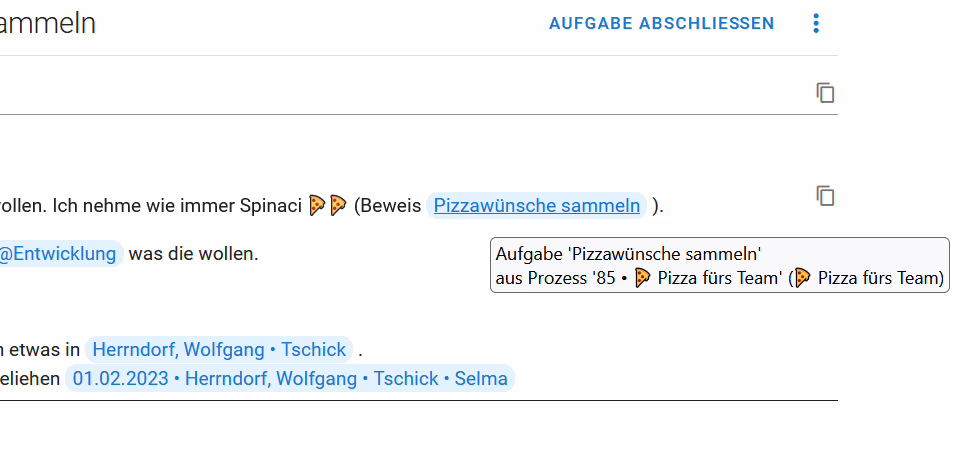Click aus Prozess '85 in the tooltip
Screen dimensions: 960x450
[555, 278]
